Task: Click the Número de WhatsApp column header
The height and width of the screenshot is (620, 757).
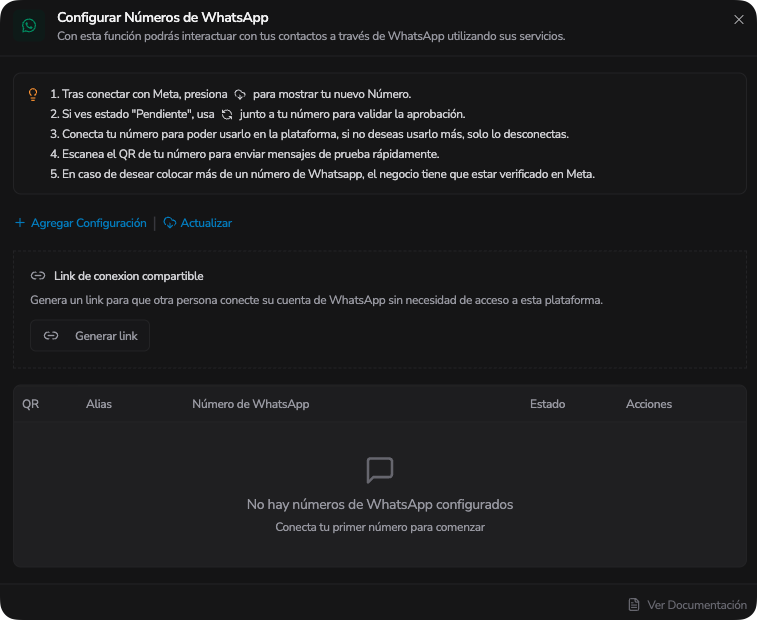Action: [251, 404]
